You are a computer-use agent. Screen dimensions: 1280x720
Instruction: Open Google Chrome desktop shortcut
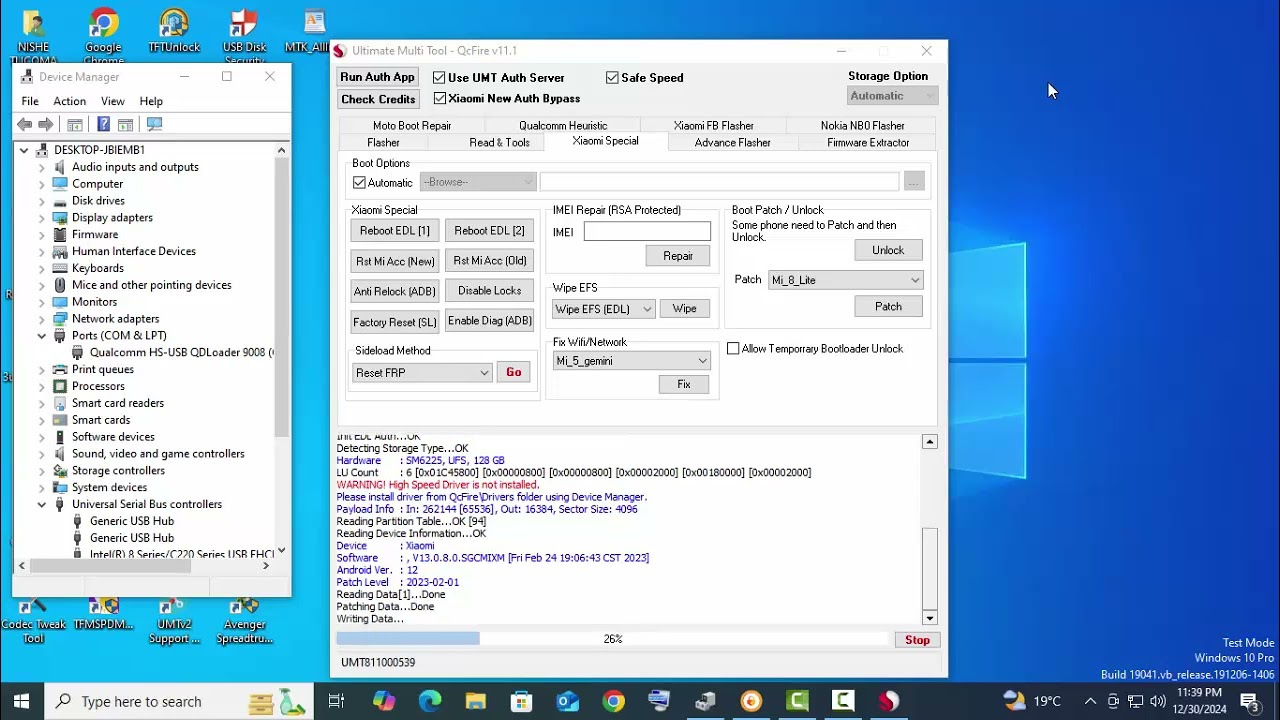[x=103, y=32]
